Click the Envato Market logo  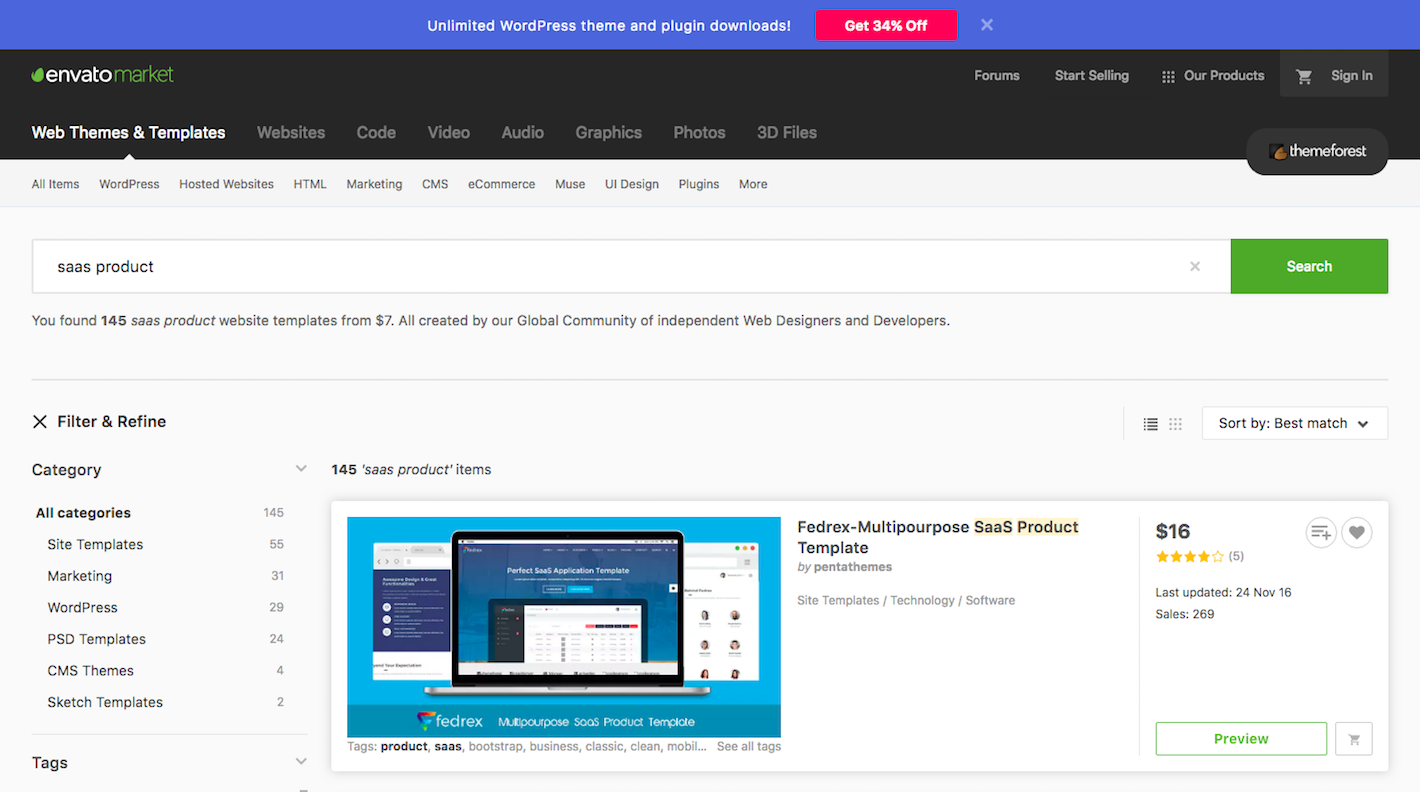click(103, 75)
